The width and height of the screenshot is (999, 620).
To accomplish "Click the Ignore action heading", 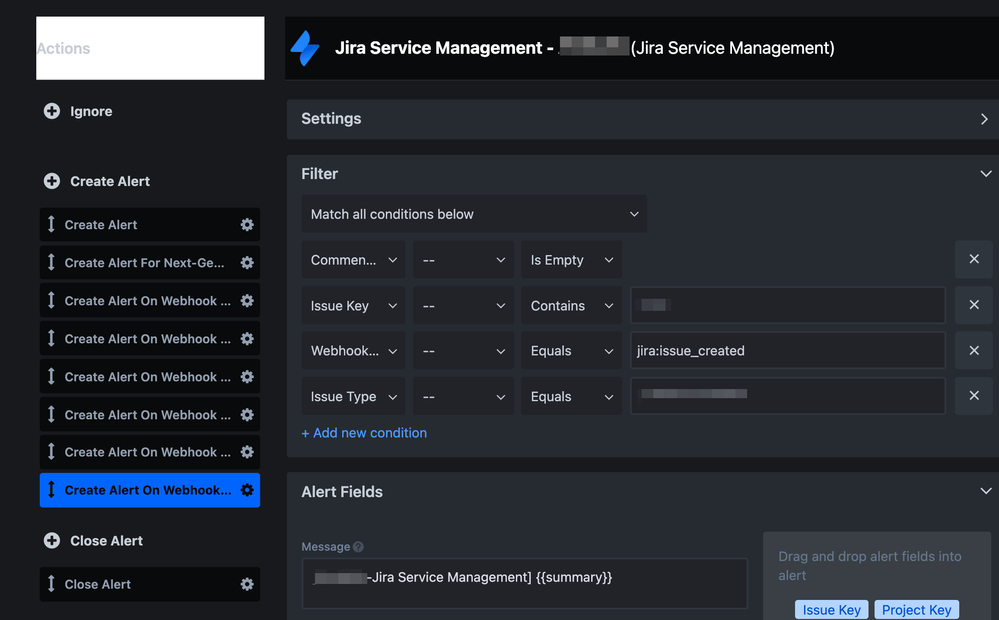I will point(91,112).
